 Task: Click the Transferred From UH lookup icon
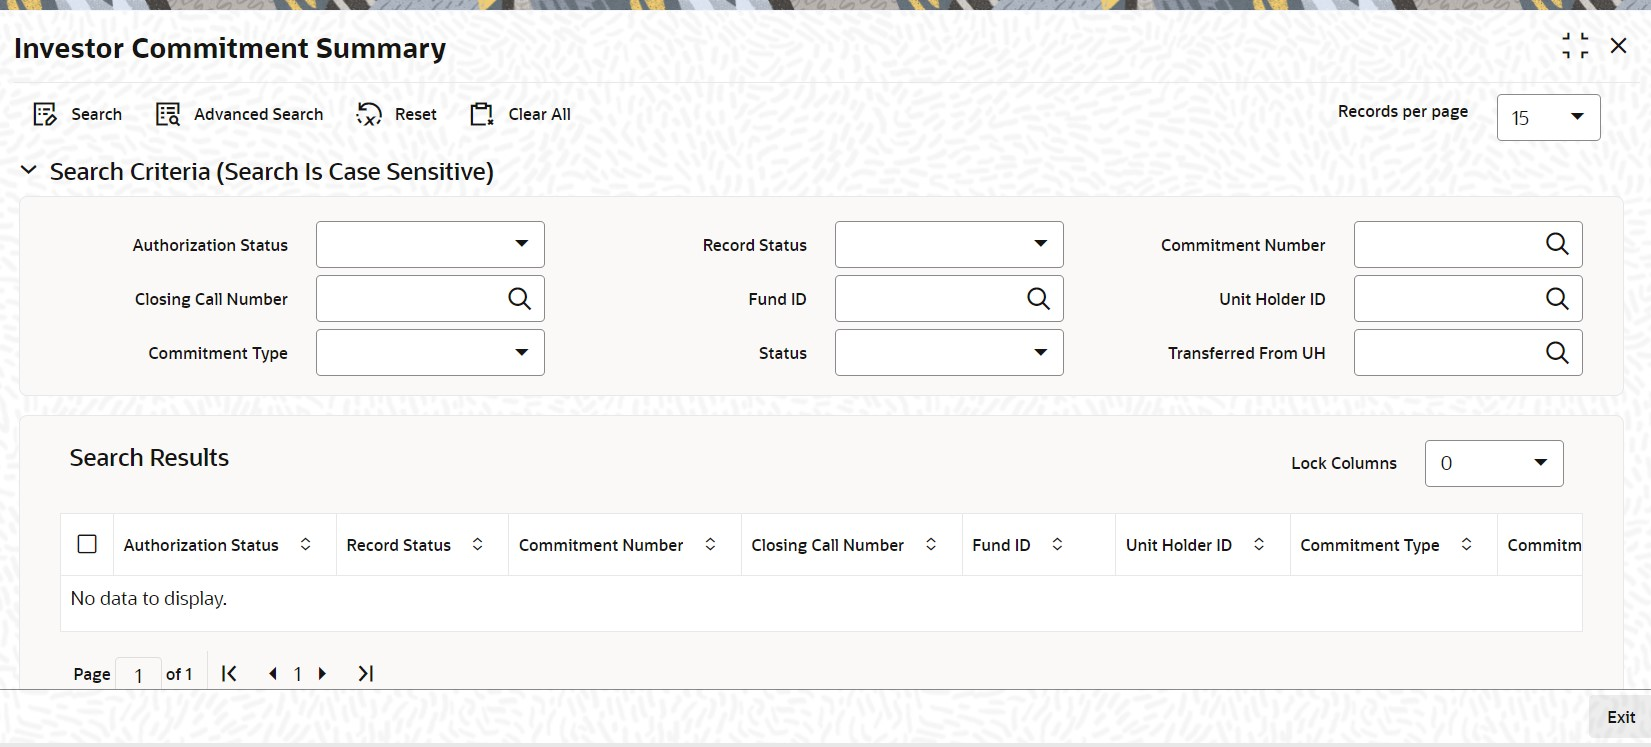[1557, 352]
